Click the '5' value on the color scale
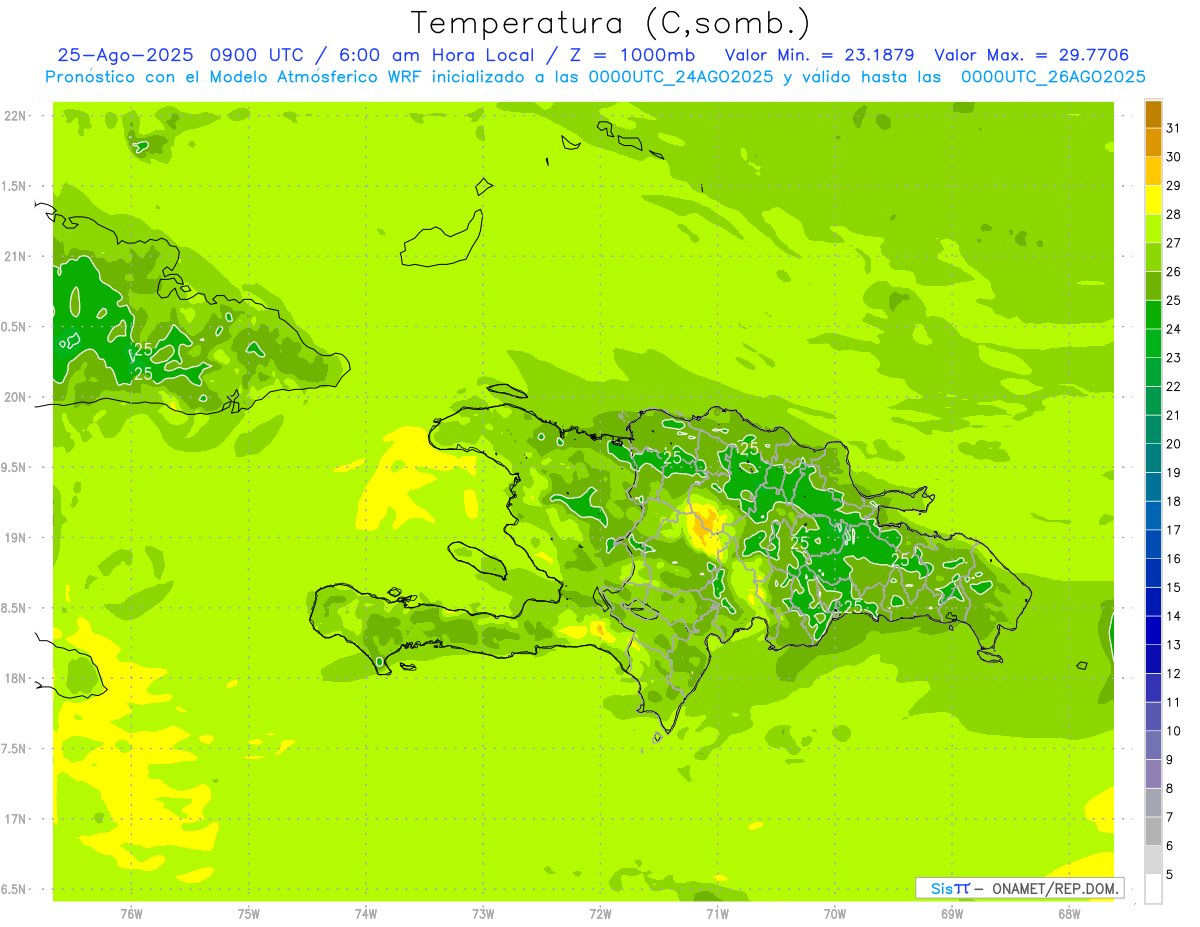The height and width of the screenshot is (927, 1200). pyautogui.click(x=1170, y=875)
